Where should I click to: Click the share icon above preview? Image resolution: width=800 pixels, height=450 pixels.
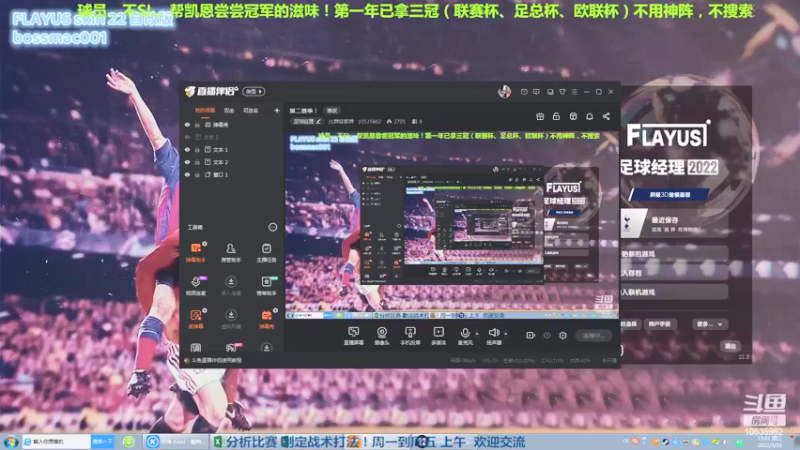[606, 116]
